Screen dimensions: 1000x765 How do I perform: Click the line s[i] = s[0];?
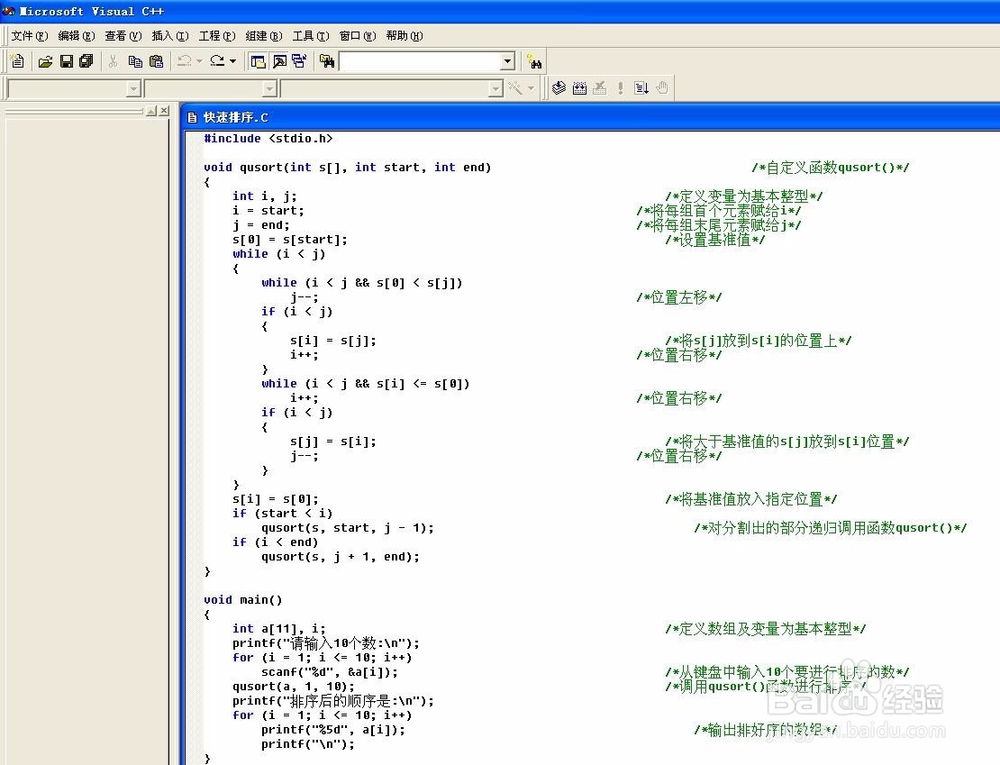click(276, 499)
